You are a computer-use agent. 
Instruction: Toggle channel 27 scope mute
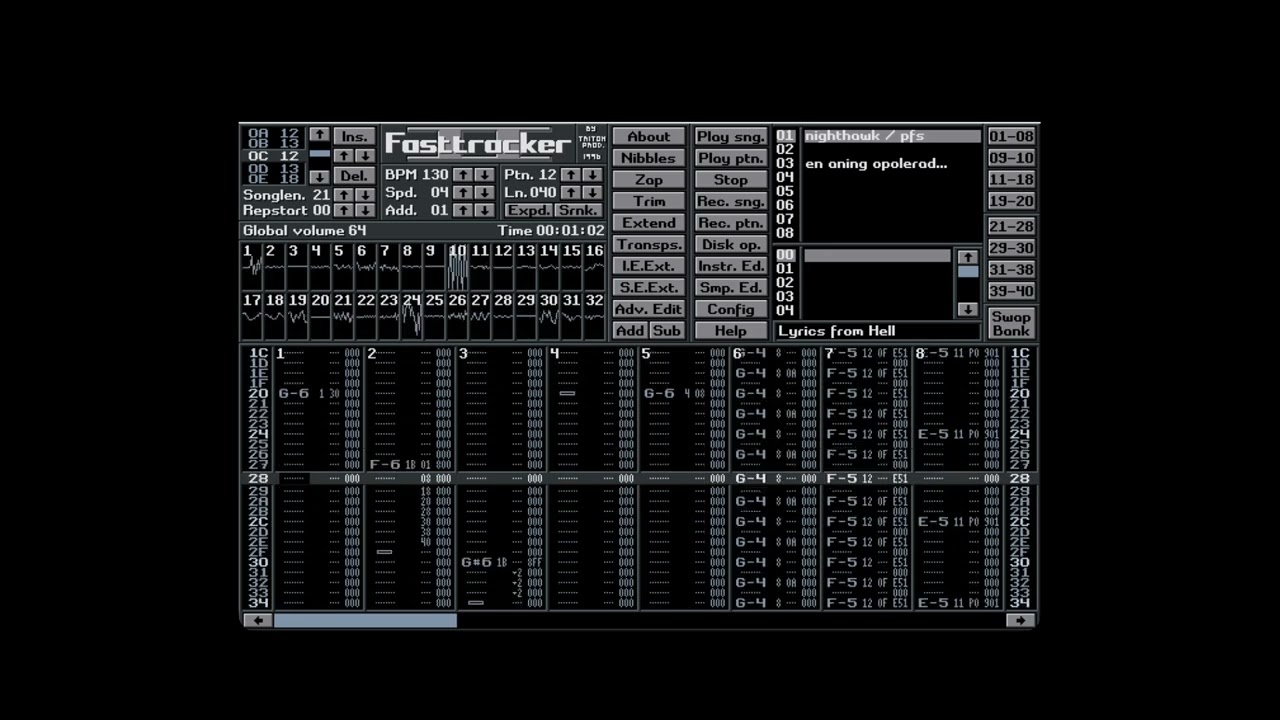coord(480,315)
